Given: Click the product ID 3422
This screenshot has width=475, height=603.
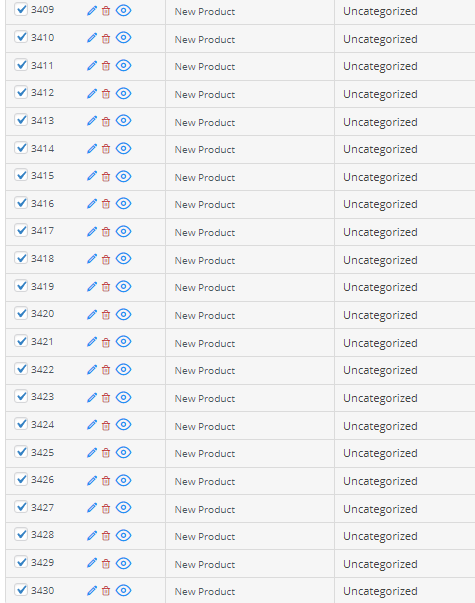Looking at the screenshot, I should pyautogui.click(x=42, y=370).
